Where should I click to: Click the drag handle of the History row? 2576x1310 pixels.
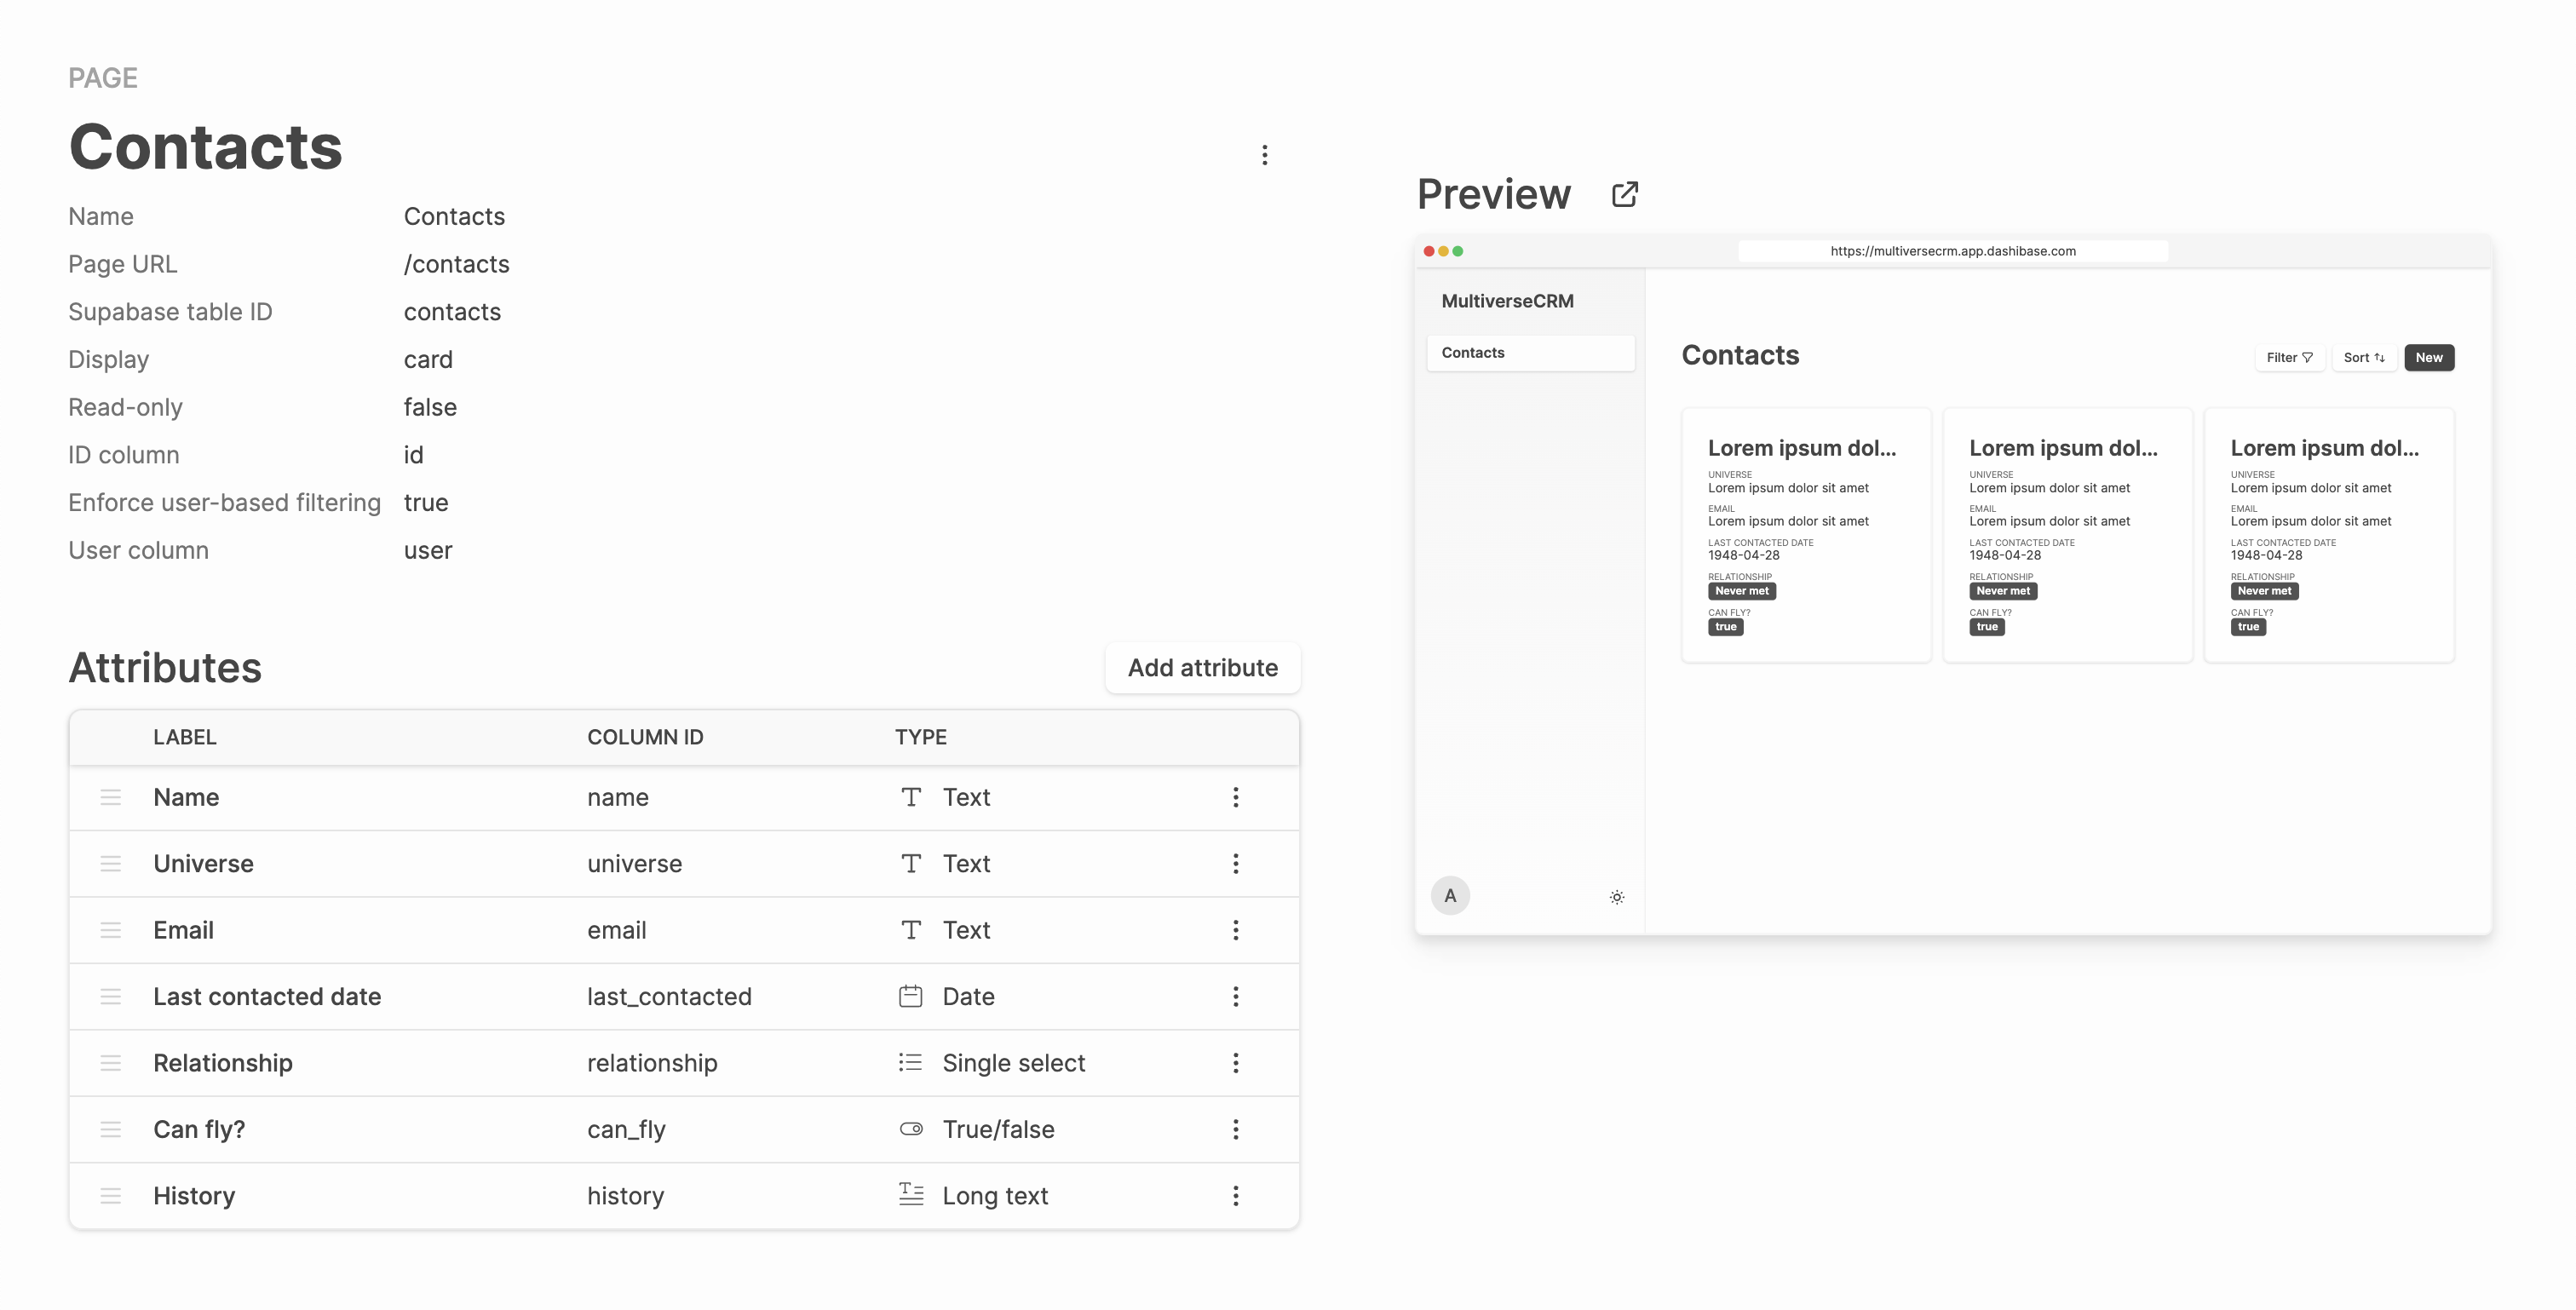(x=110, y=1196)
